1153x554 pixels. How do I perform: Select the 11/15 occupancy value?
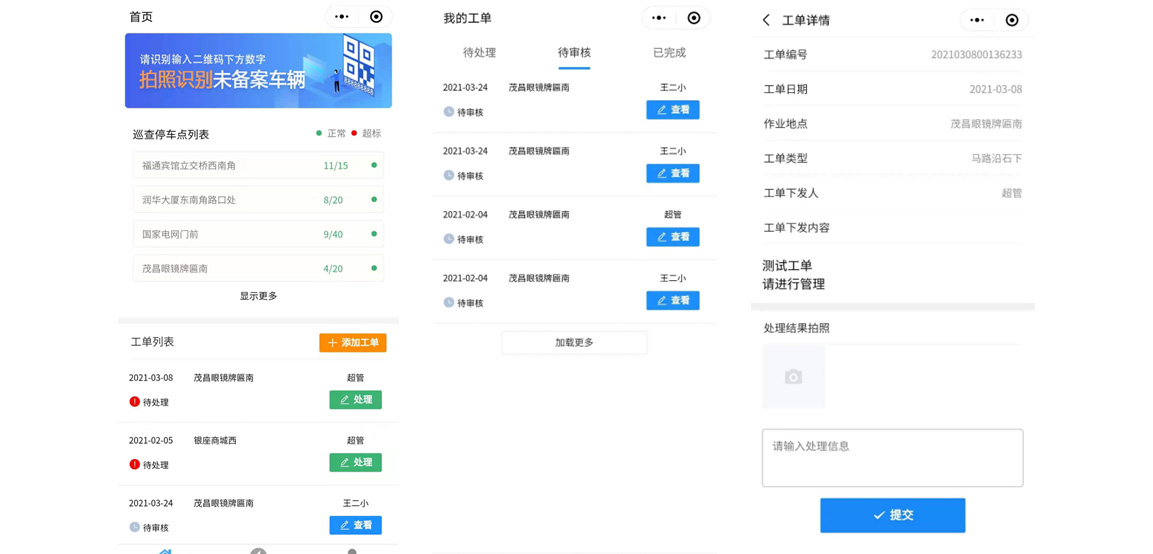point(336,166)
